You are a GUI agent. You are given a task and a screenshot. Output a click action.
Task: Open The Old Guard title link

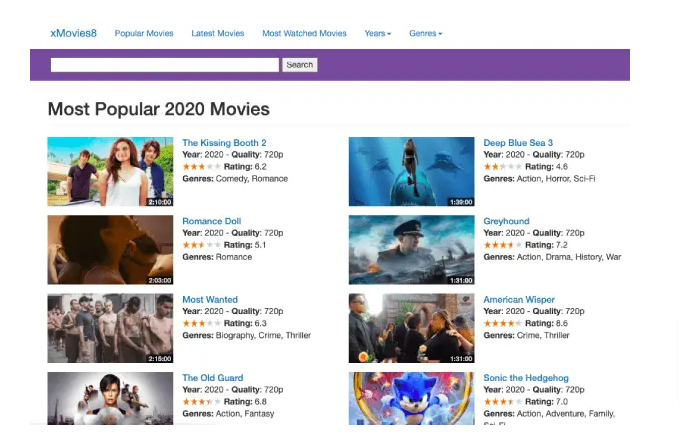[213, 378]
